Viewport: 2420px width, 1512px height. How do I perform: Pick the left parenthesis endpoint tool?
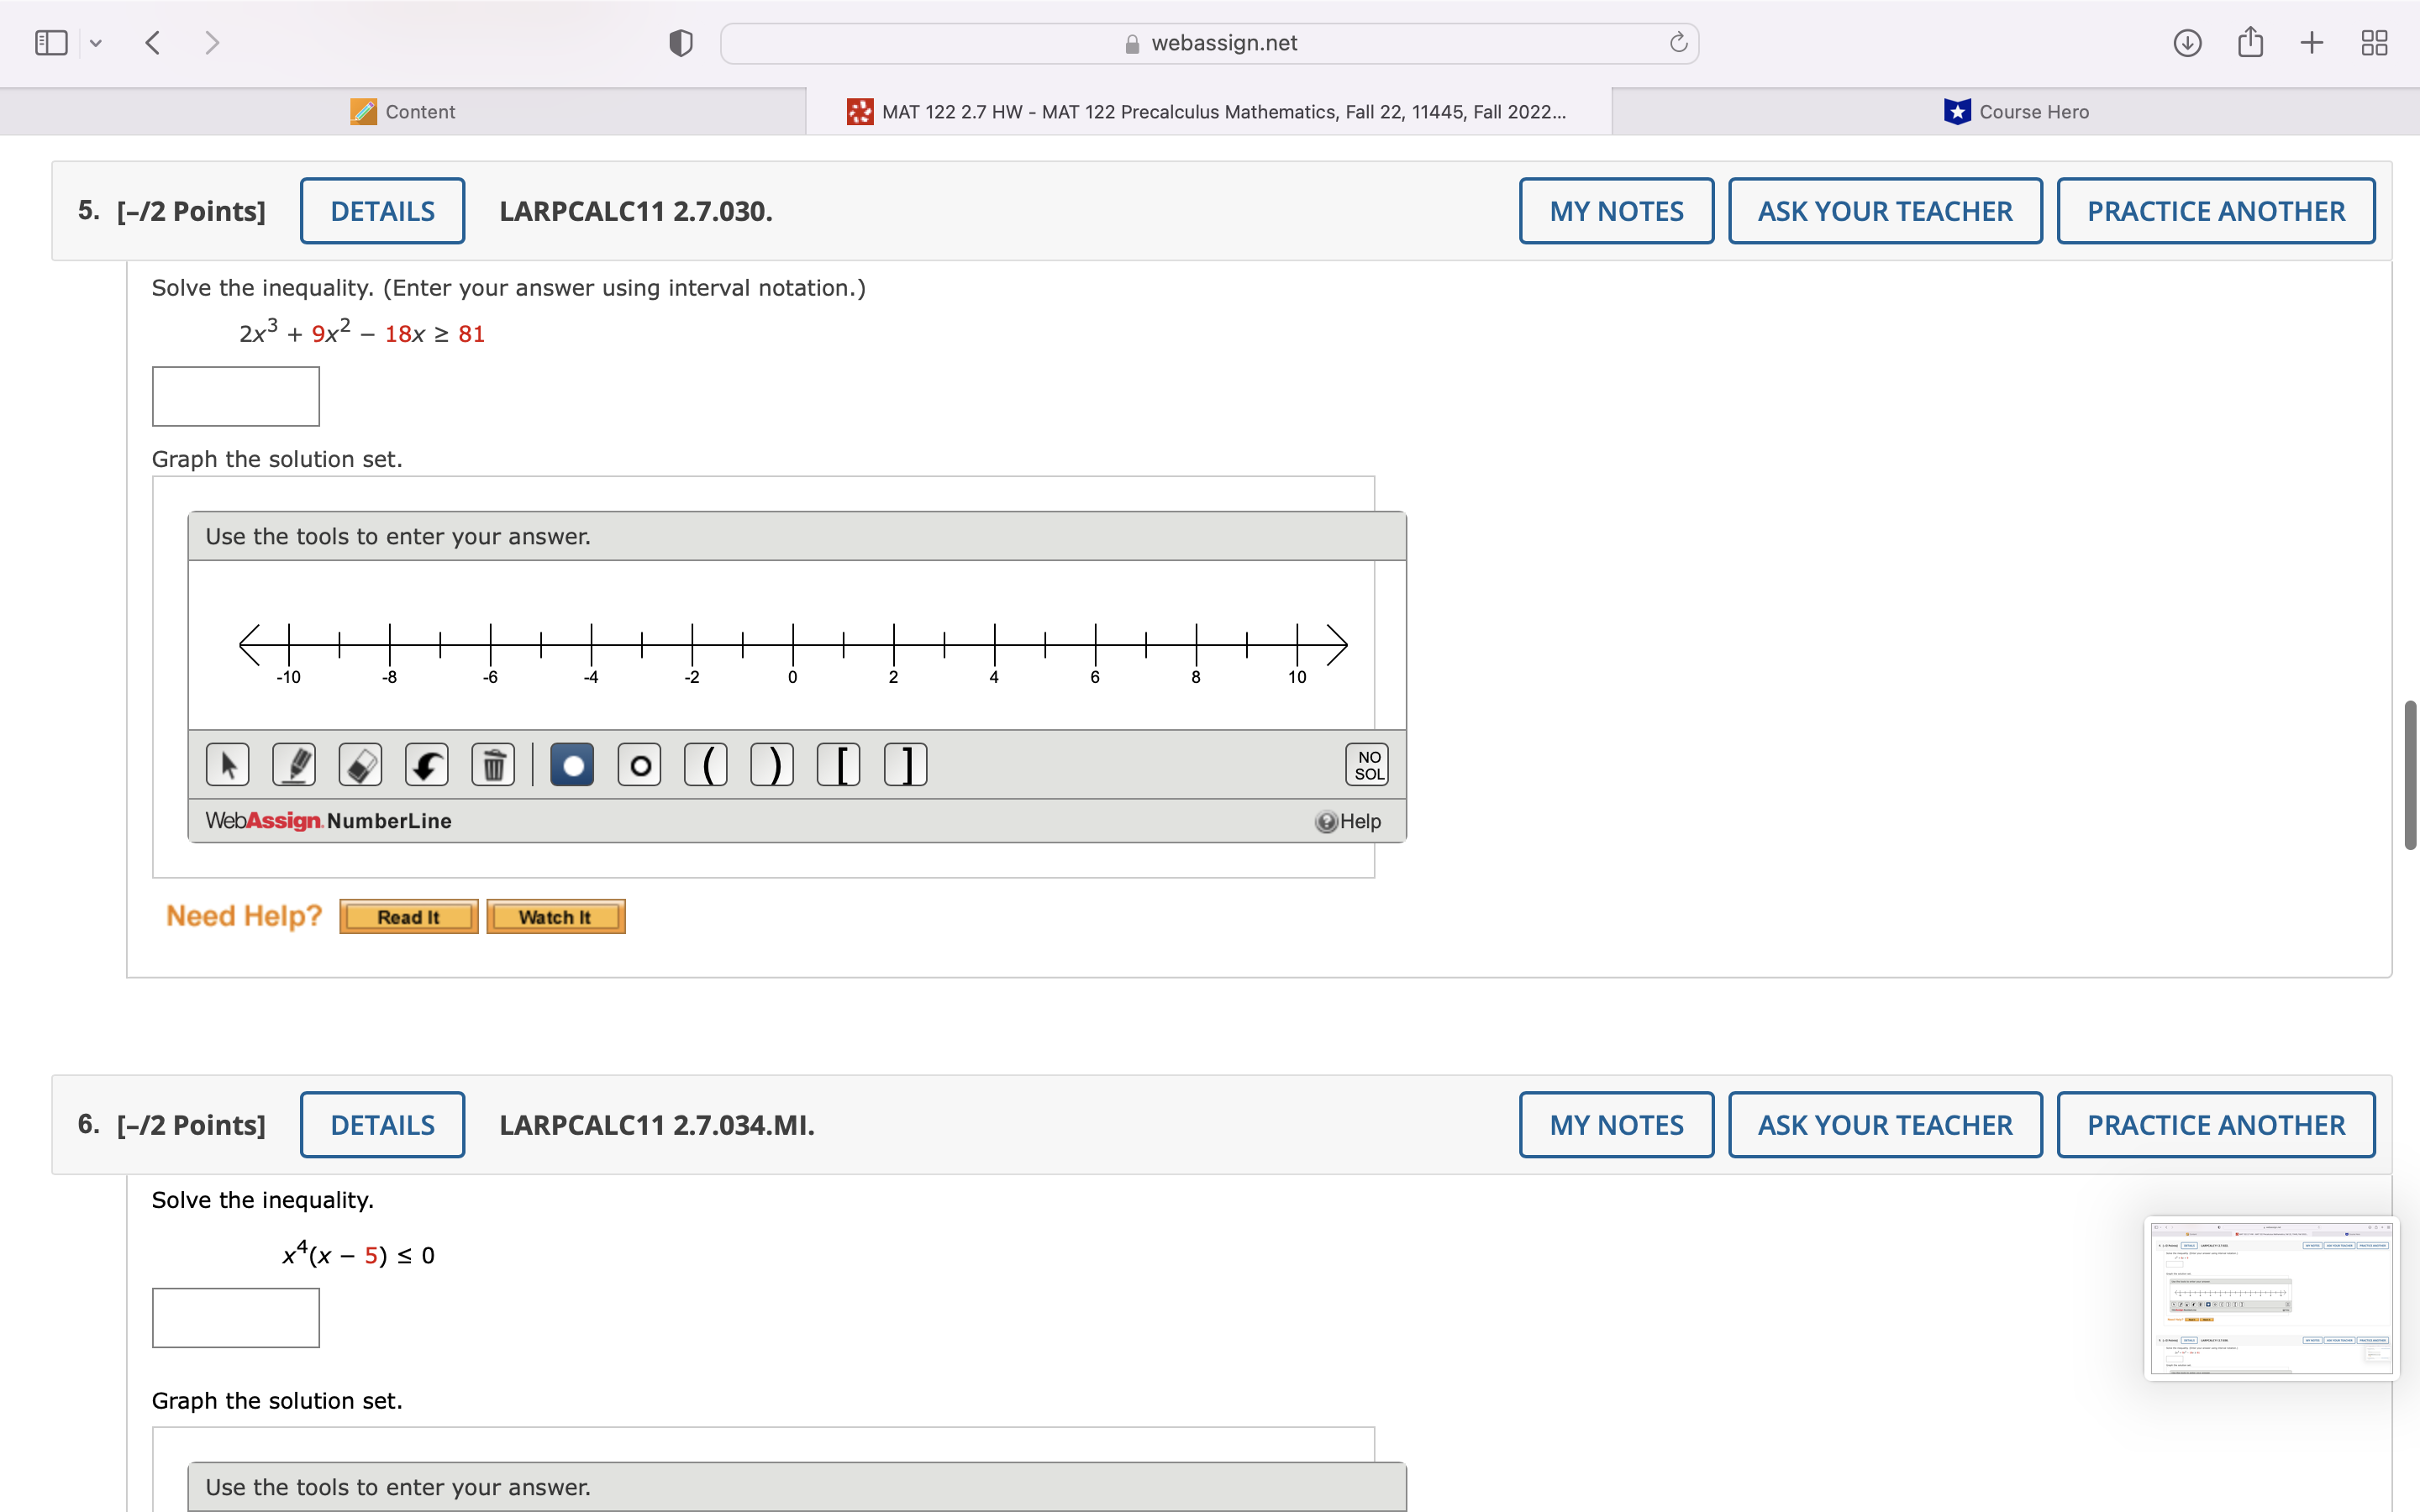tap(706, 765)
